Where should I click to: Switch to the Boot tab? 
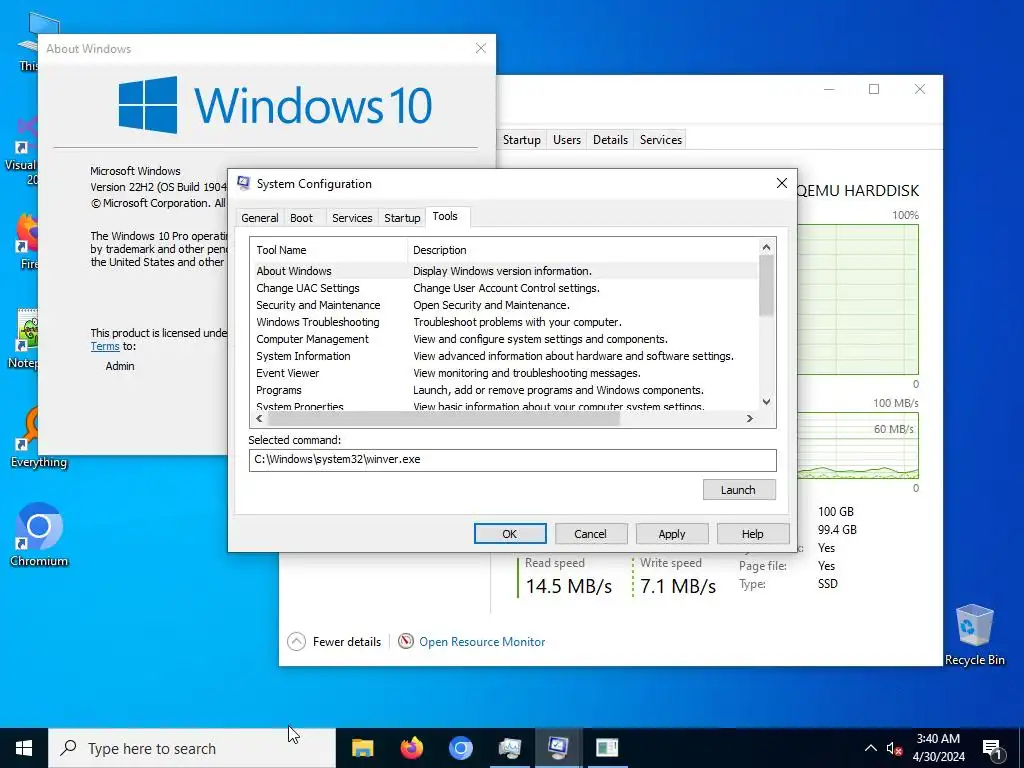click(x=301, y=218)
